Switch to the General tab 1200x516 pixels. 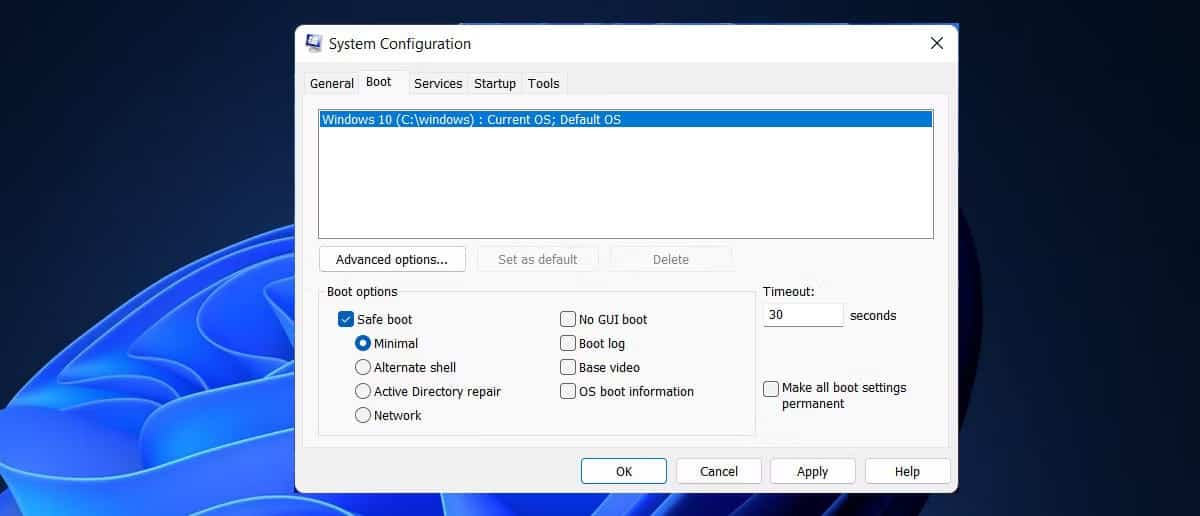[x=331, y=84]
